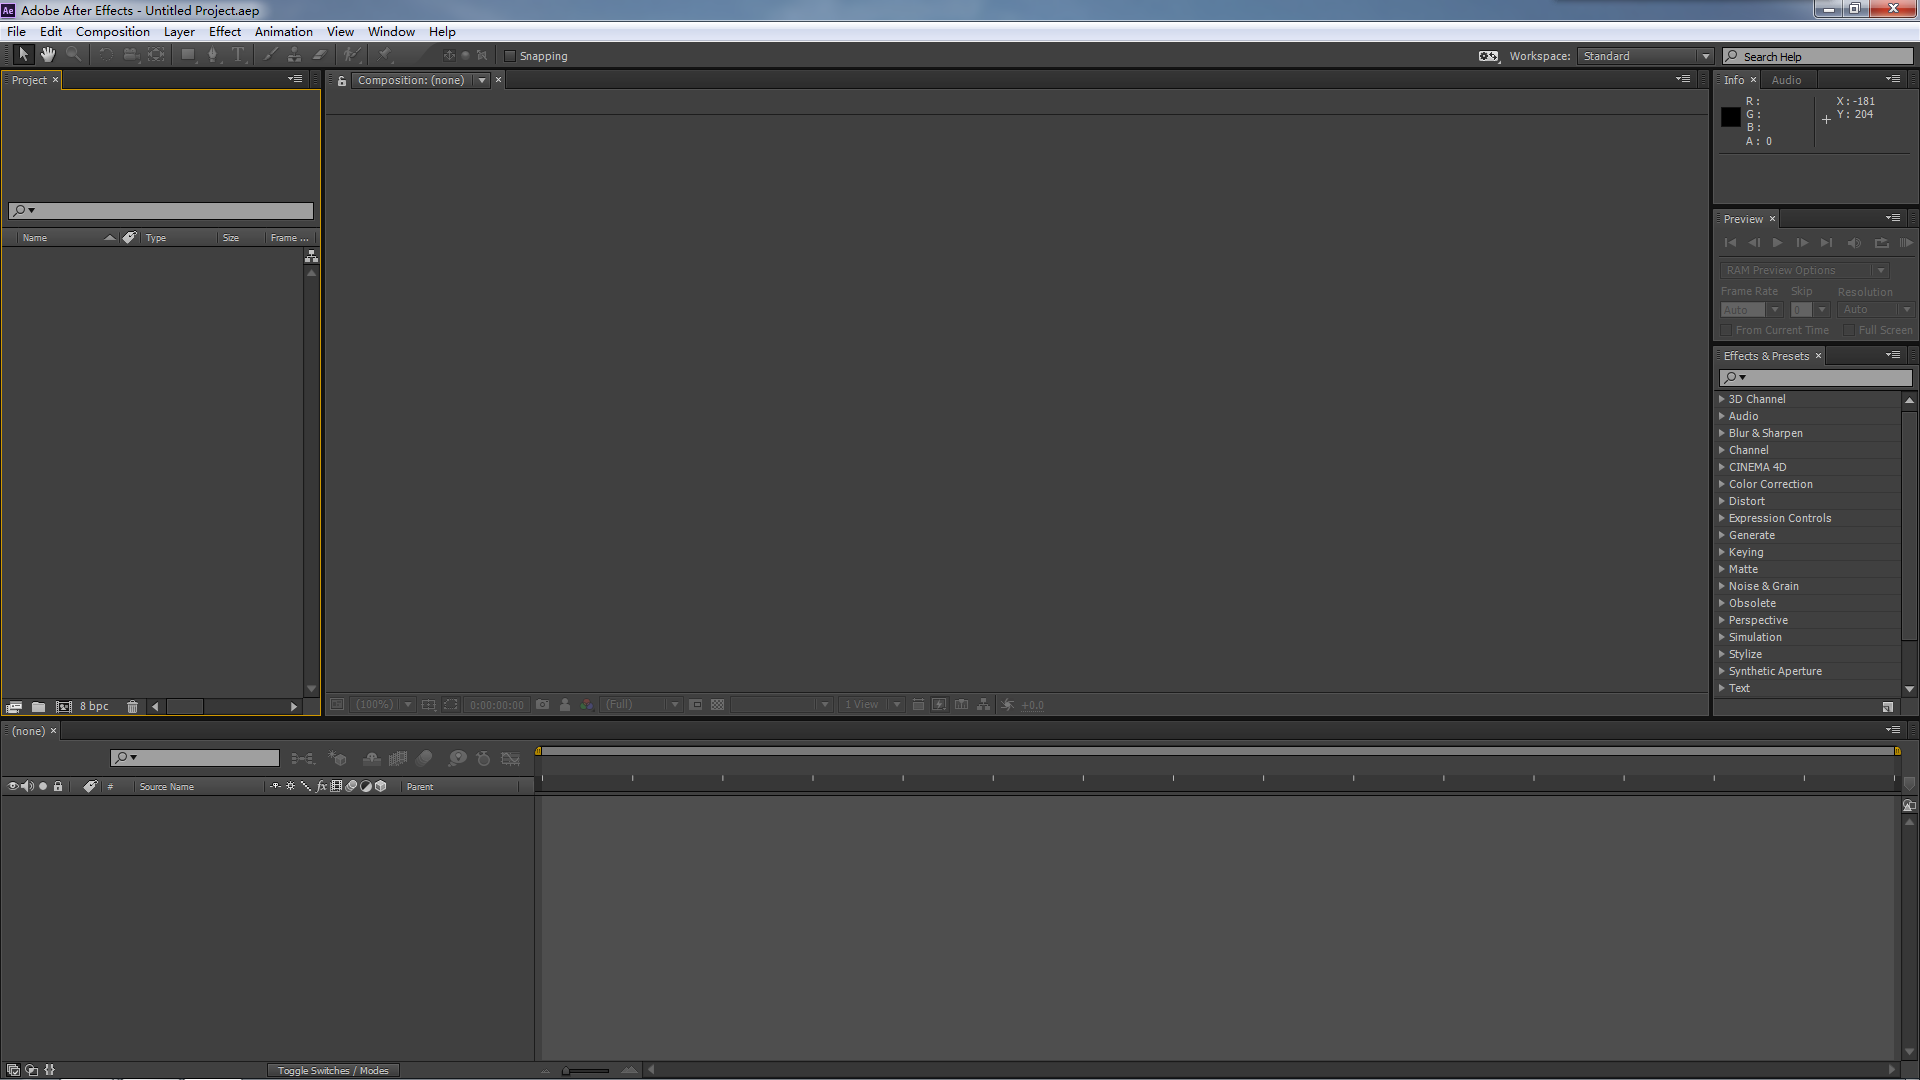Select the Brush tool
The height and width of the screenshot is (1080, 1920).
click(x=270, y=55)
